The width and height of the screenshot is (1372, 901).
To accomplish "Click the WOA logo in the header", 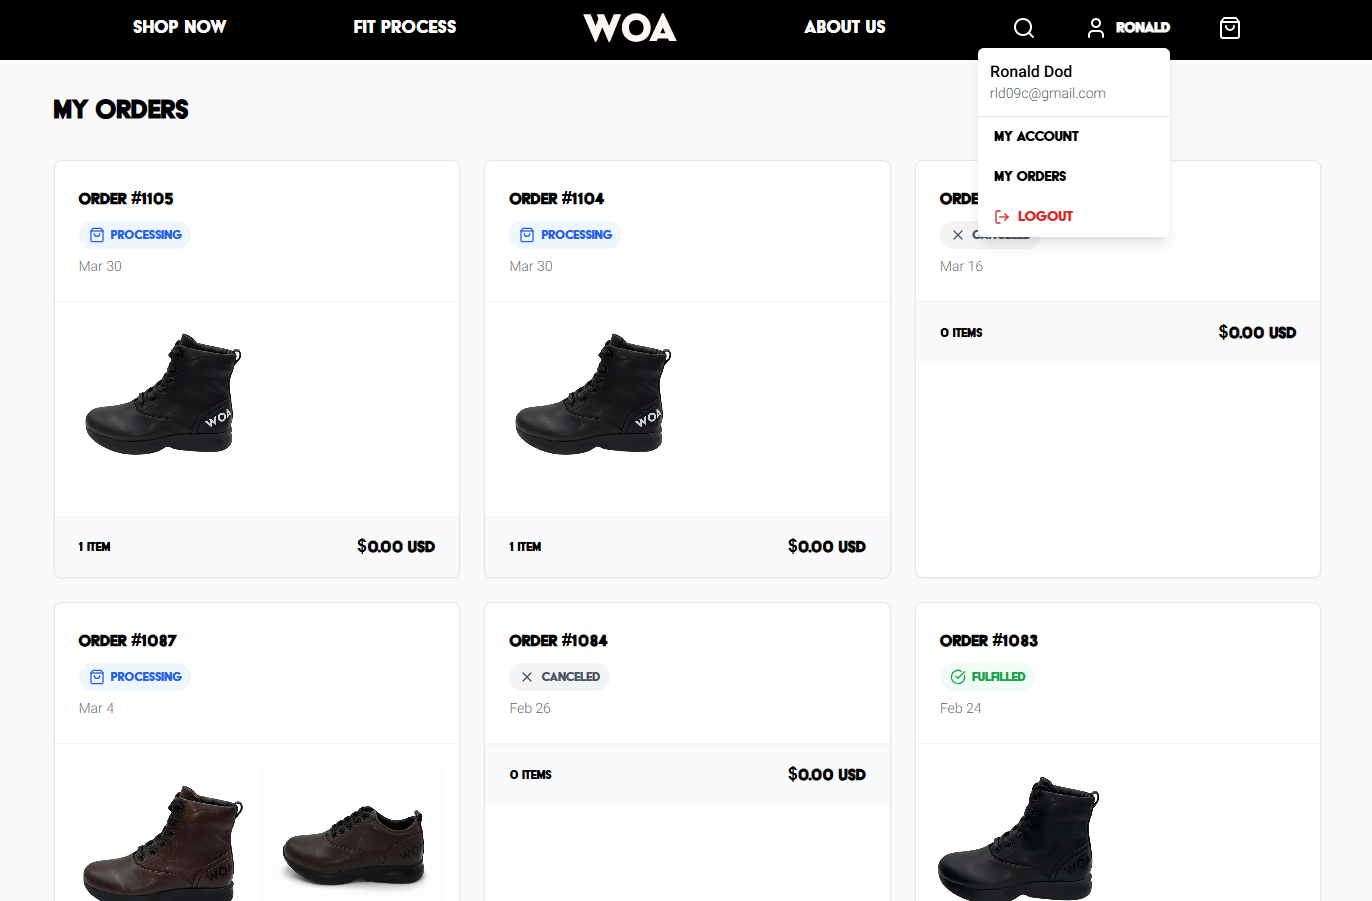I will [x=629, y=27].
